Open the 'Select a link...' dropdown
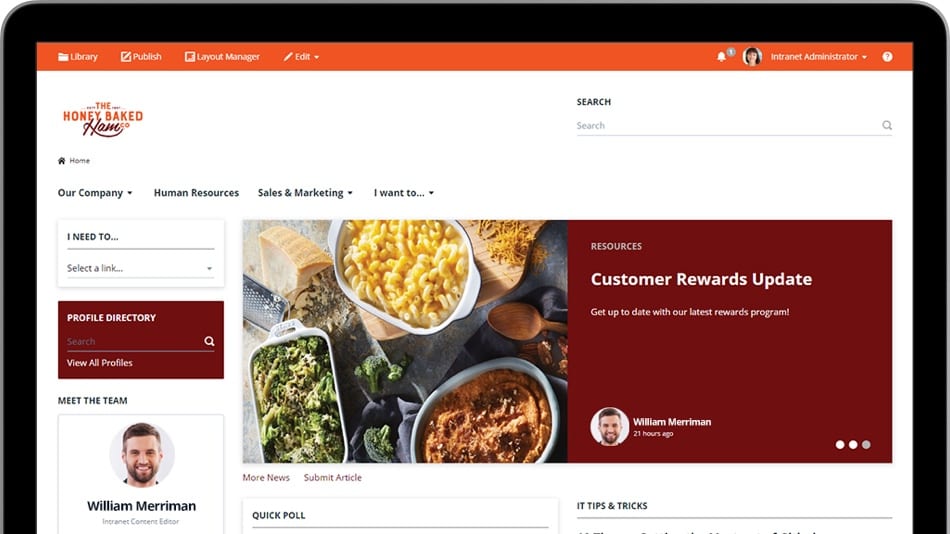Viewport: 950px width, 534px height. click(140, 268)
